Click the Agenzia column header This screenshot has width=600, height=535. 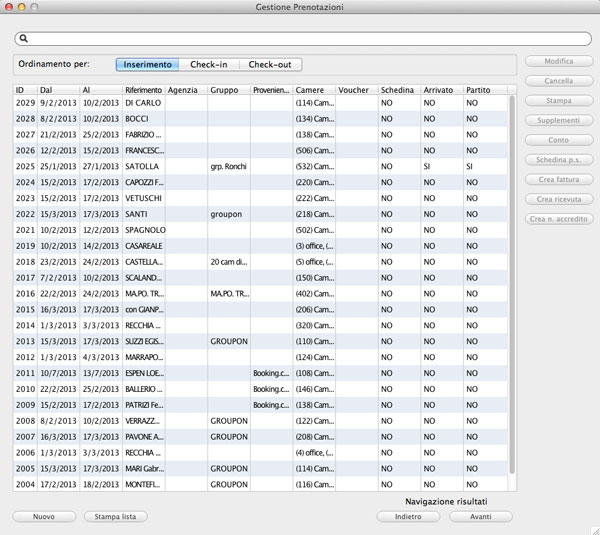pos(186,90)
